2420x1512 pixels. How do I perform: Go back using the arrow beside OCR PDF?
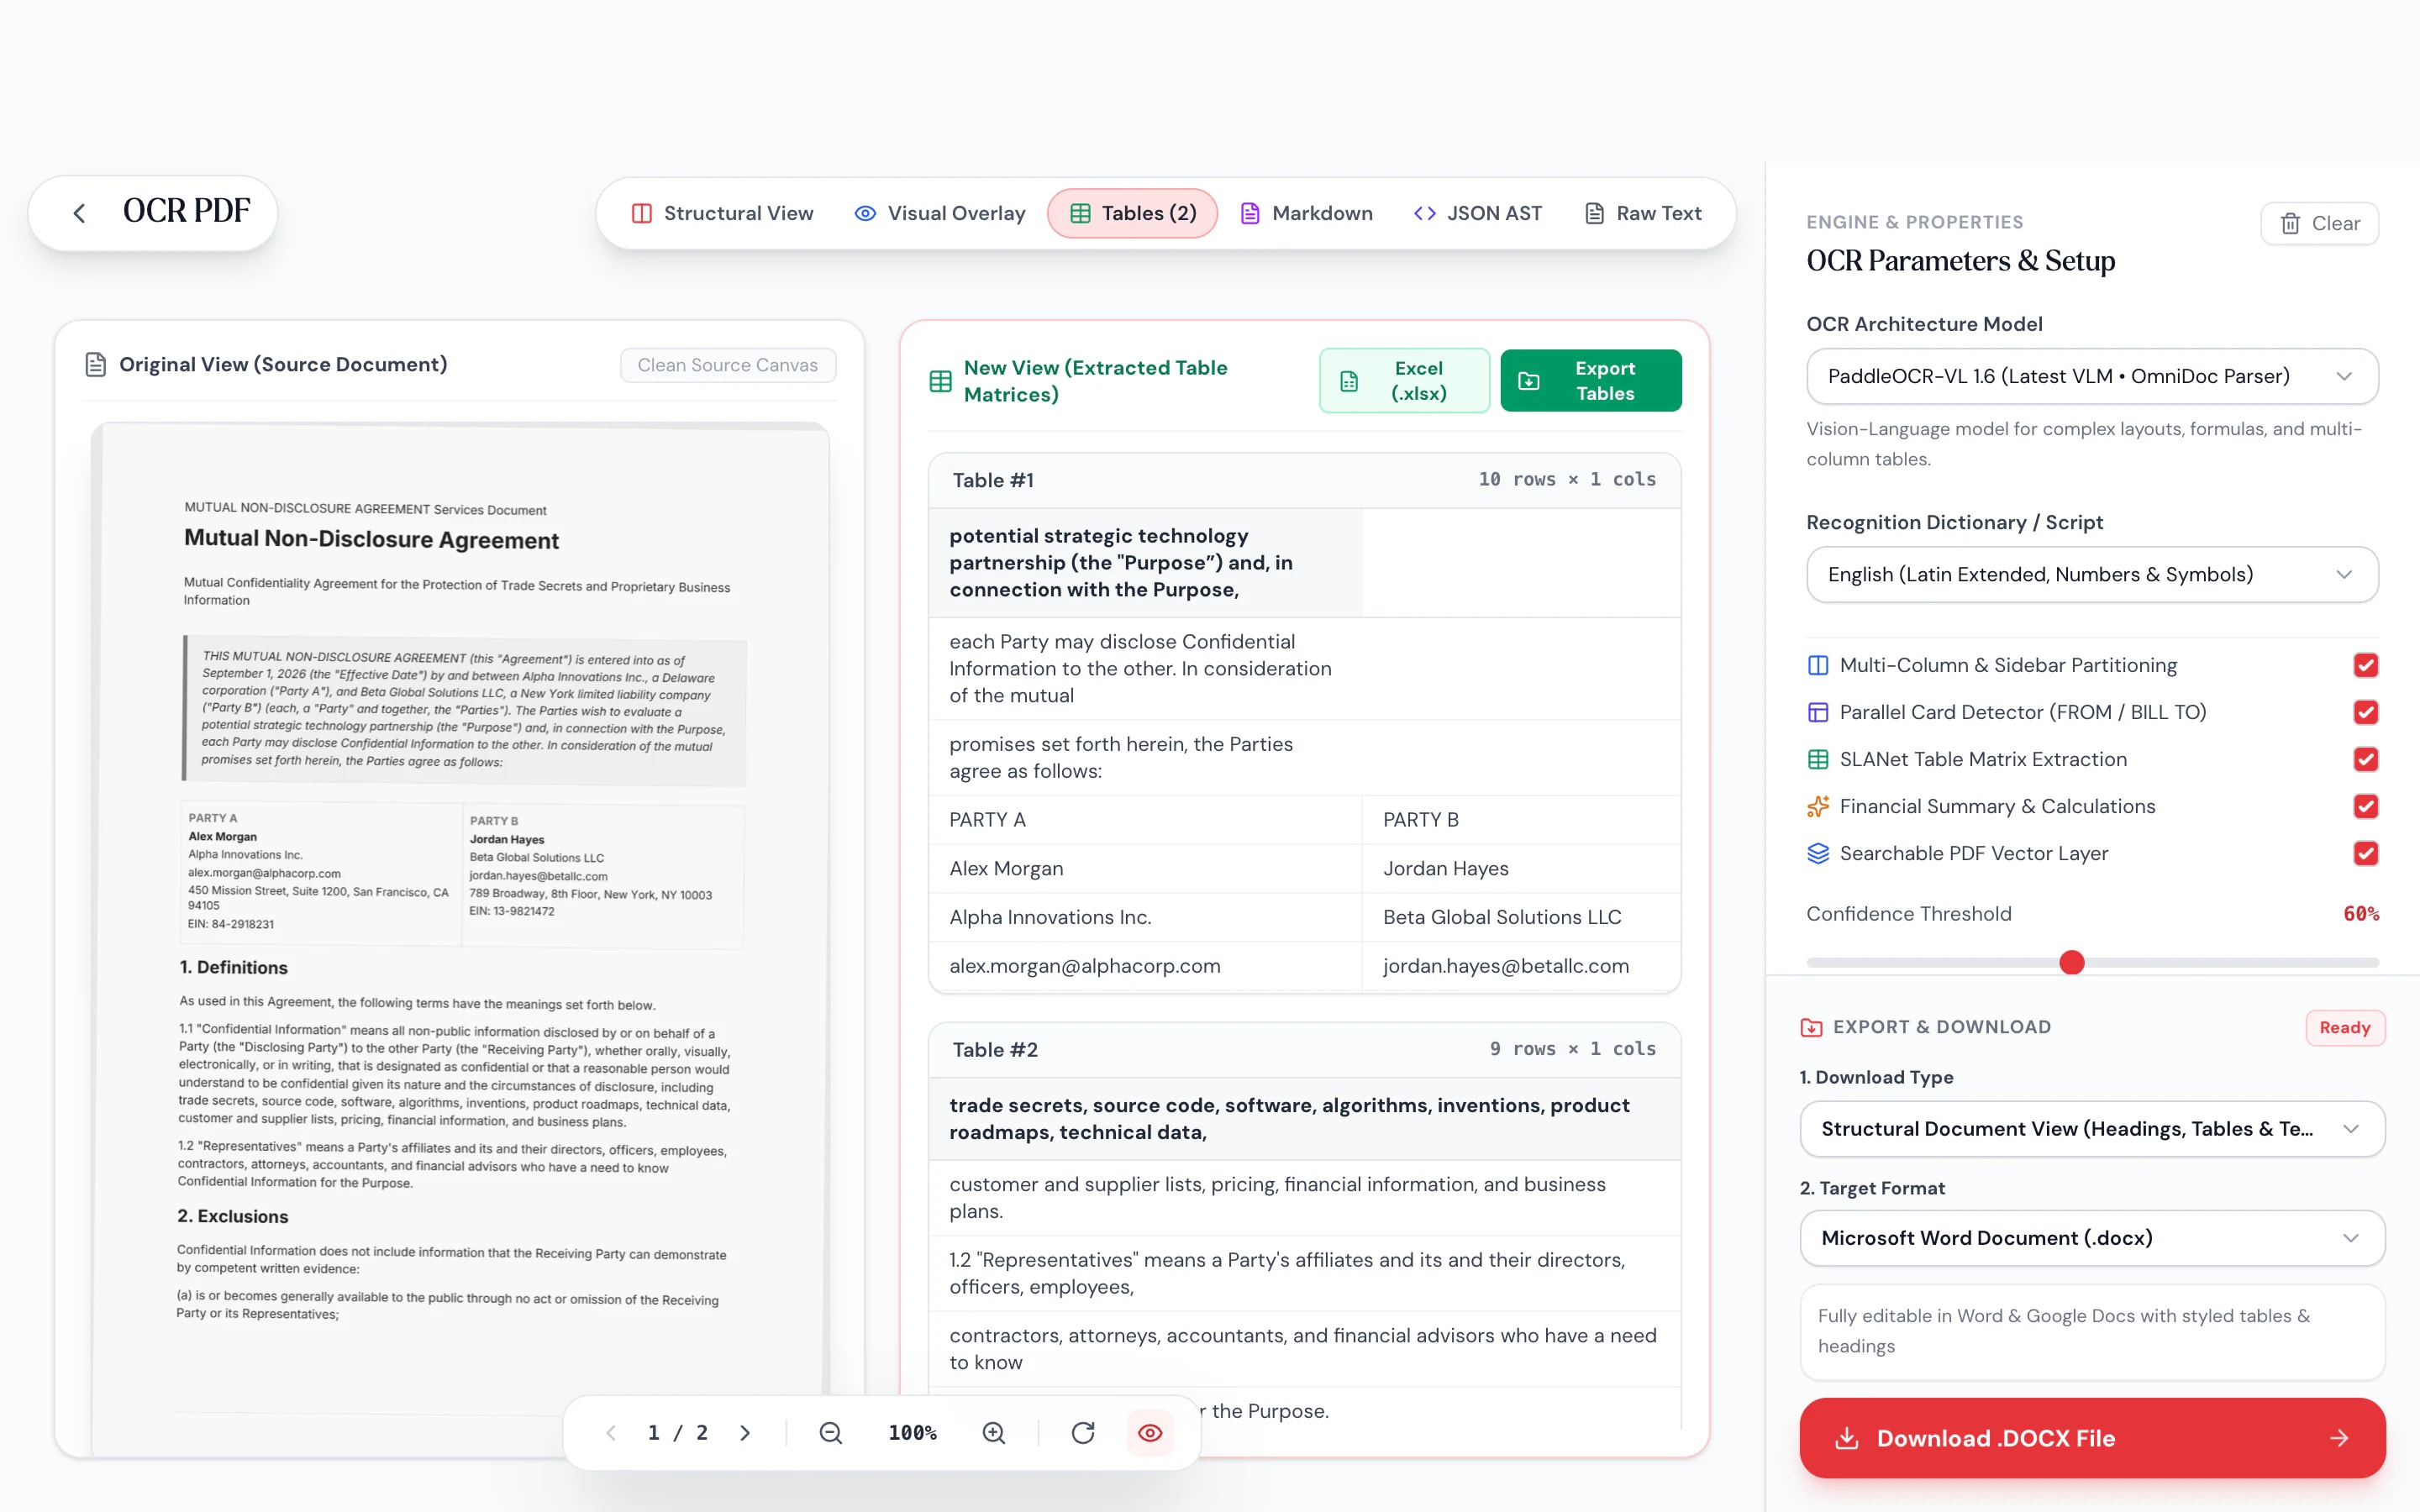point(80,213)
